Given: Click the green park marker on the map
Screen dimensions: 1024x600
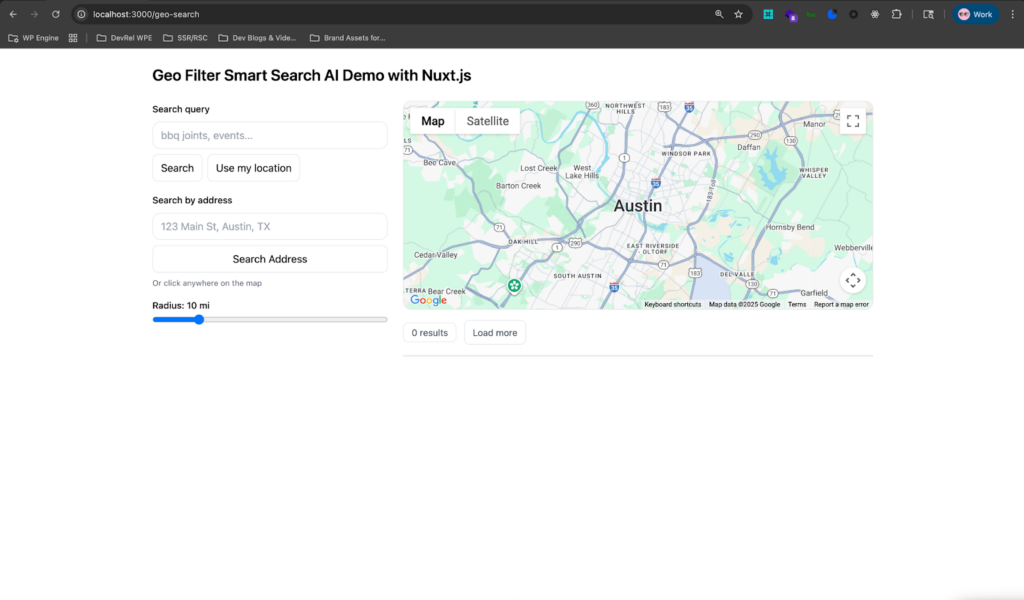Looking at the screenshot, I should click(x=514, y=286).
